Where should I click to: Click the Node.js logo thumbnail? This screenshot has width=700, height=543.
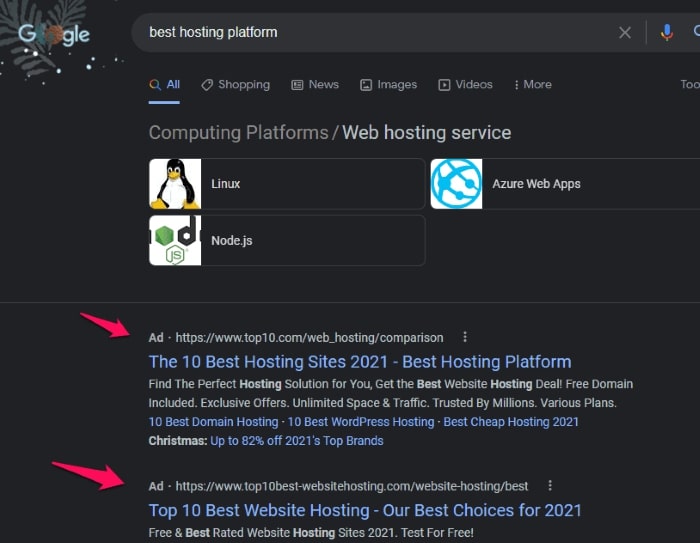[x=175, y=240]
